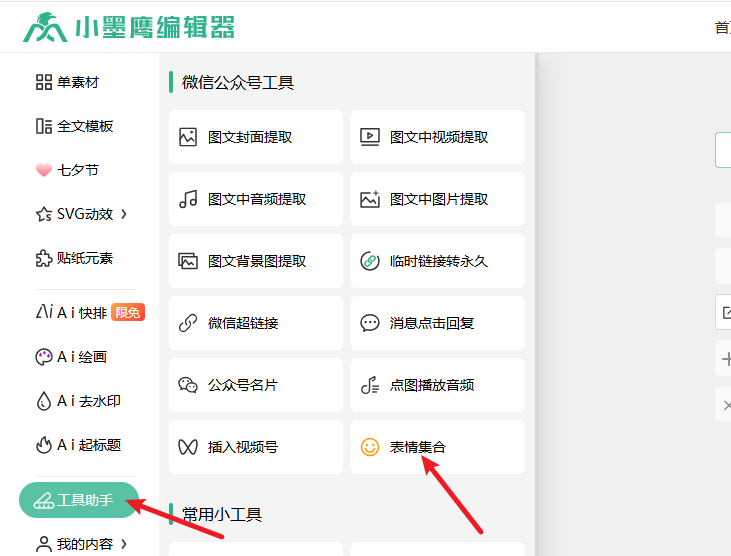The width and height of the screenshot is (731, 556).
Task: Open the 七夕节 heart section
Action: pyautogui.click(x=68, y=170)
